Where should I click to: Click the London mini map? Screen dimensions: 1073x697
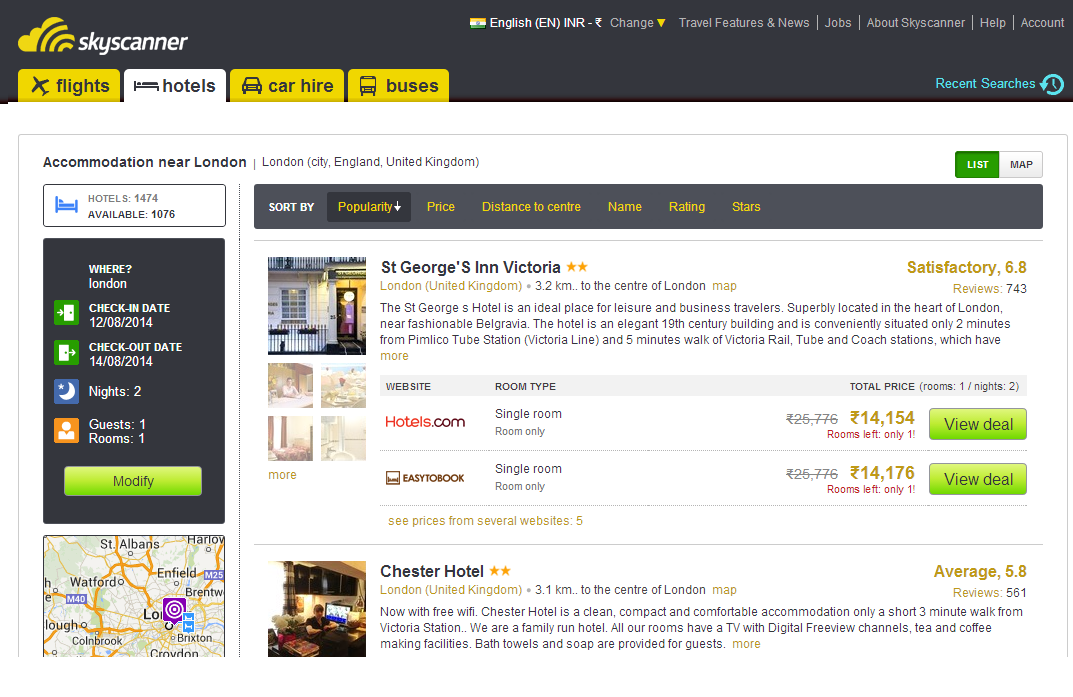tap(134, 596)
